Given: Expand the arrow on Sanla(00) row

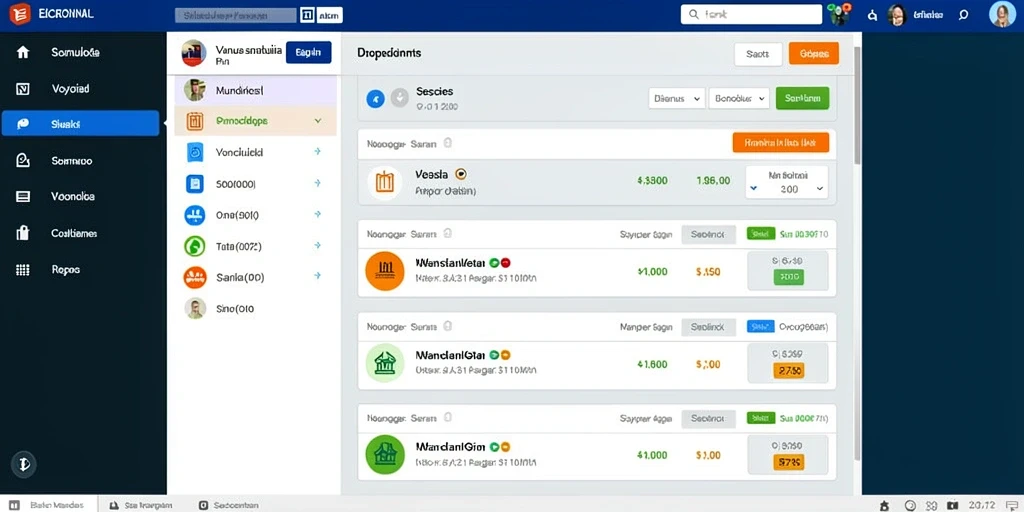Looking at the screenshot, I should point(317,276).
